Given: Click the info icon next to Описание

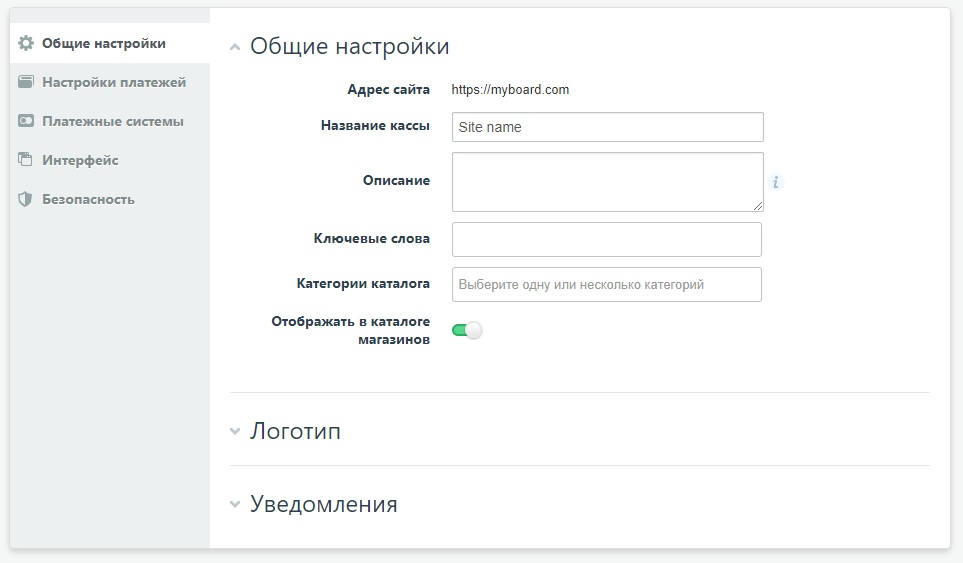Looking at the screenshot, I should pos(776,182).
